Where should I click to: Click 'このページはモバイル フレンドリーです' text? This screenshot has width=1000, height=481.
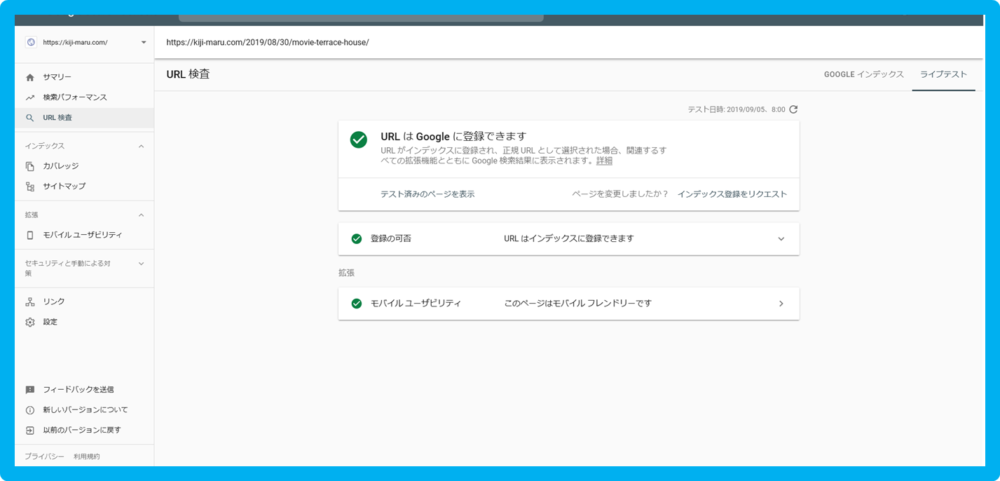point(578,304)
